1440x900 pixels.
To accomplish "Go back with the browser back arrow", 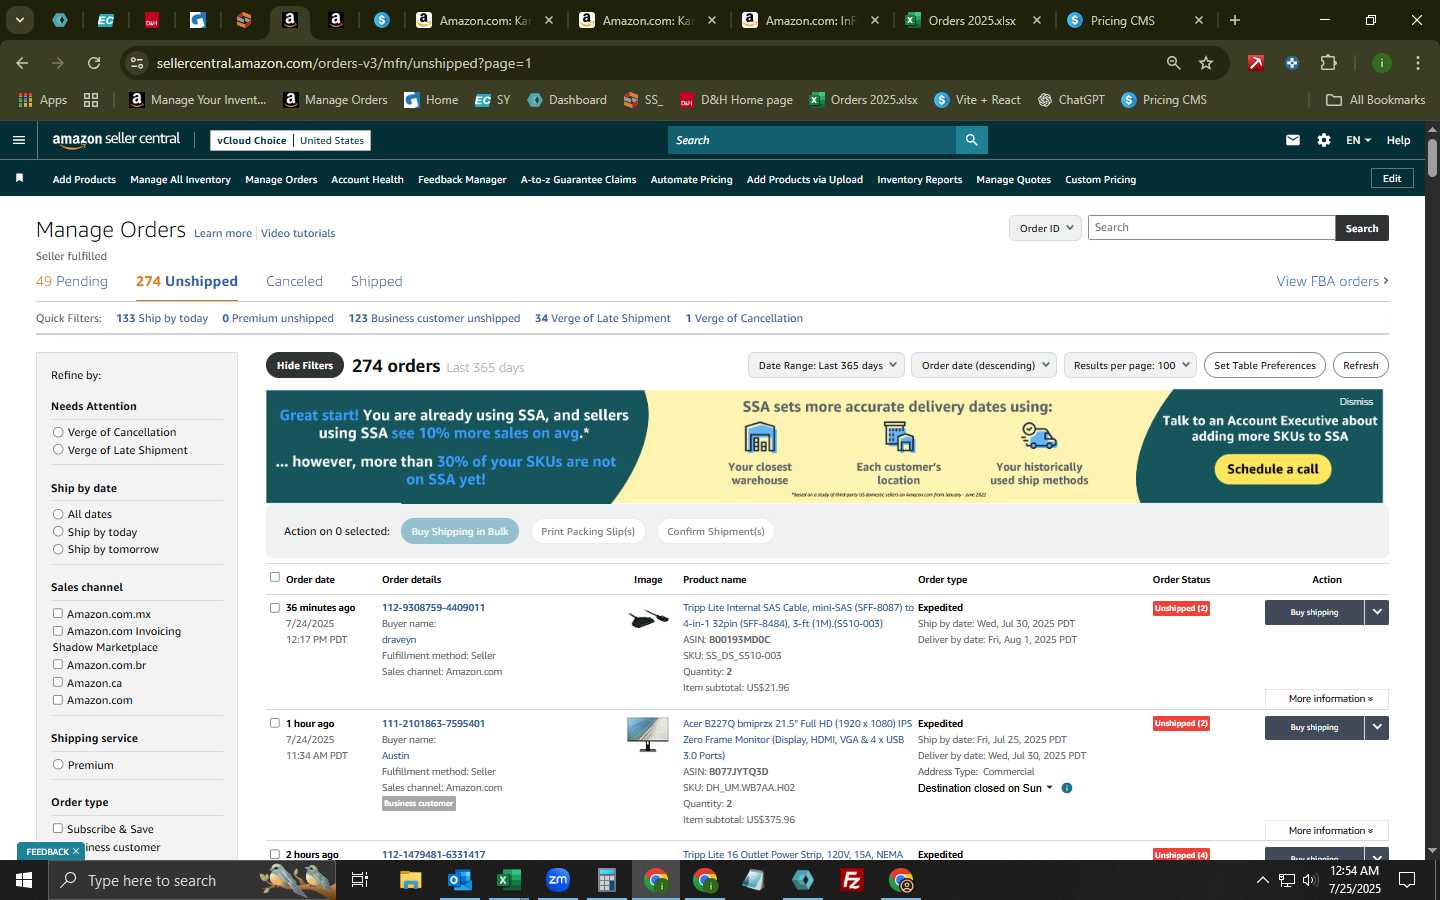I will click(x=22, y=63).
